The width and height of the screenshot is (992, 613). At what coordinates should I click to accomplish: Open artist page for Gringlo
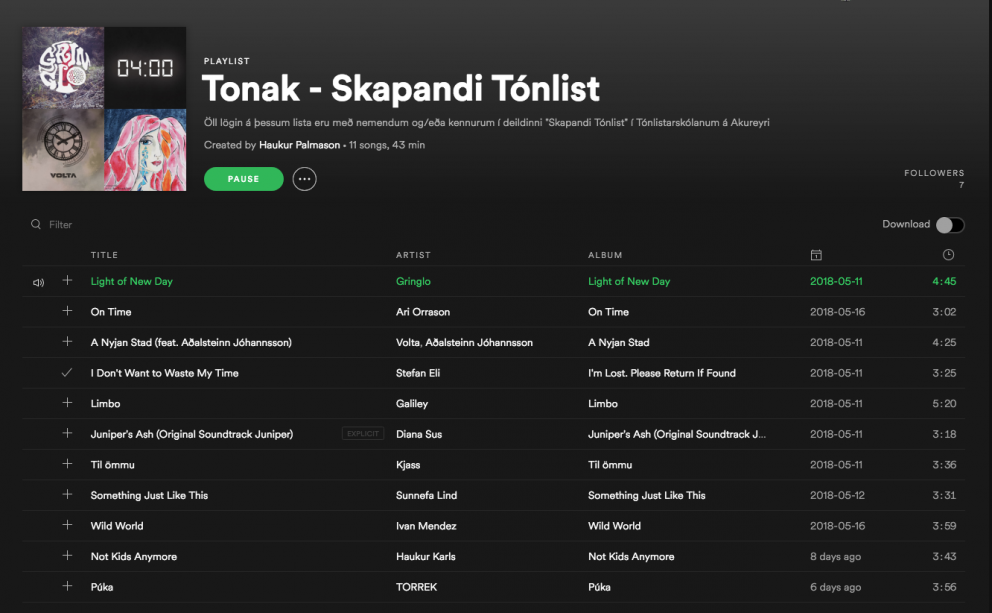click(413, 282)
